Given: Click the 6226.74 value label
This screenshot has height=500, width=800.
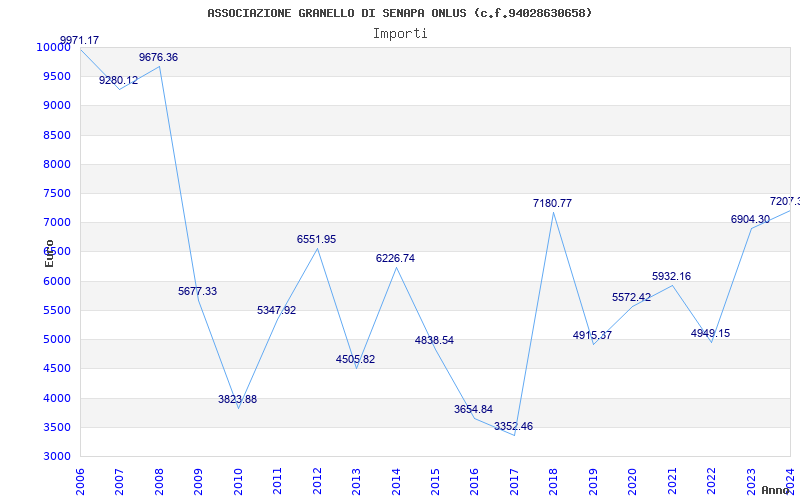Looking at the screenshot, I should 395,258.
